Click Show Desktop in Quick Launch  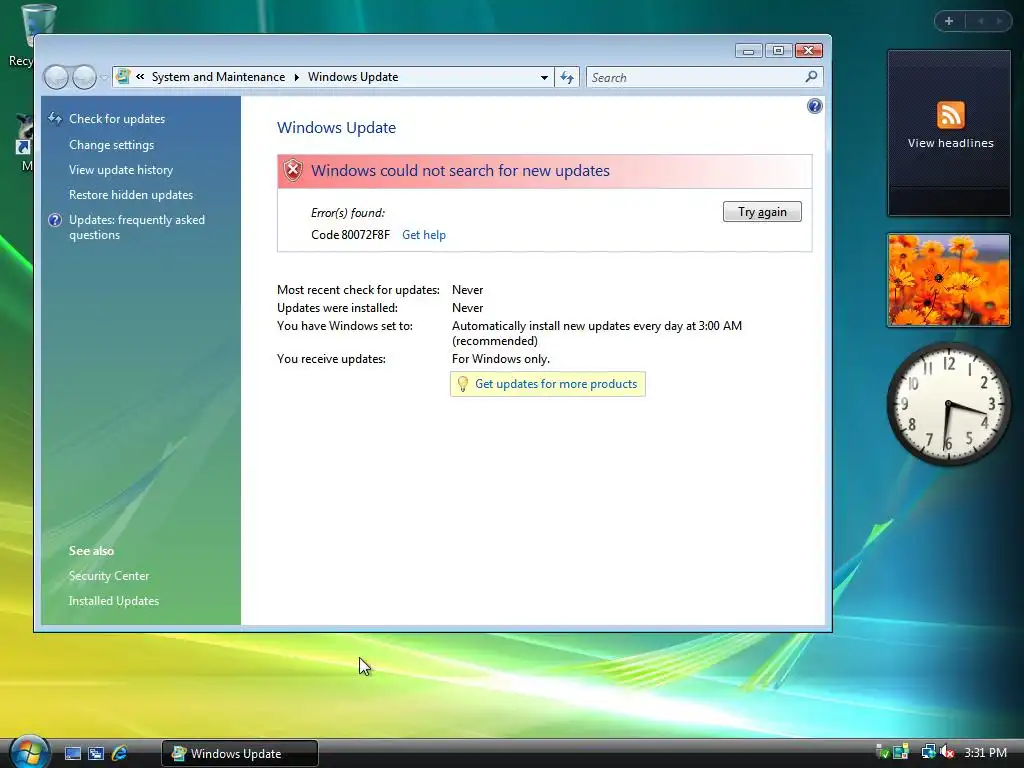[x=72, y=754]
